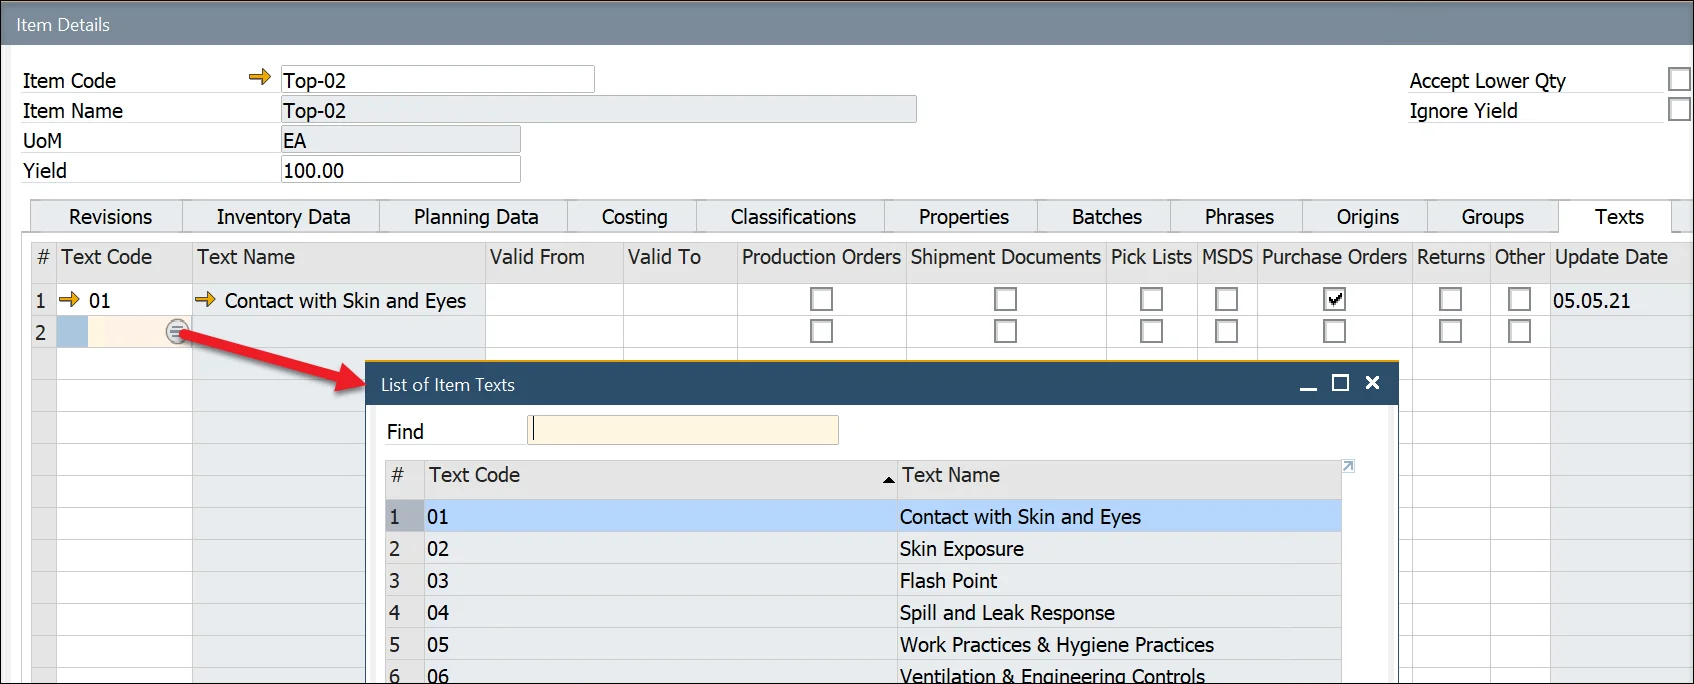This screenshot has height=684, width=1694.
Task: Sort list by Text Code column arrow
Action: click(888, 481)
